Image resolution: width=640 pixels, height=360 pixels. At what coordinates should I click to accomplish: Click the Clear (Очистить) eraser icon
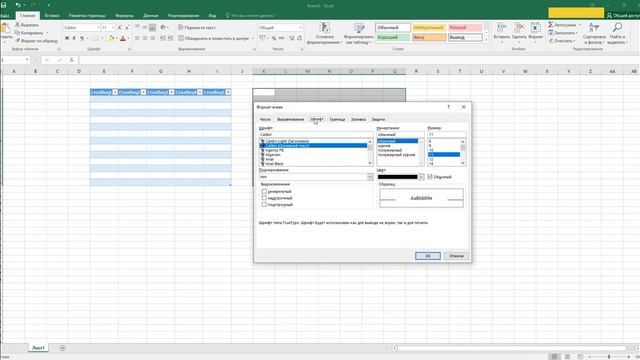[551, 41]
